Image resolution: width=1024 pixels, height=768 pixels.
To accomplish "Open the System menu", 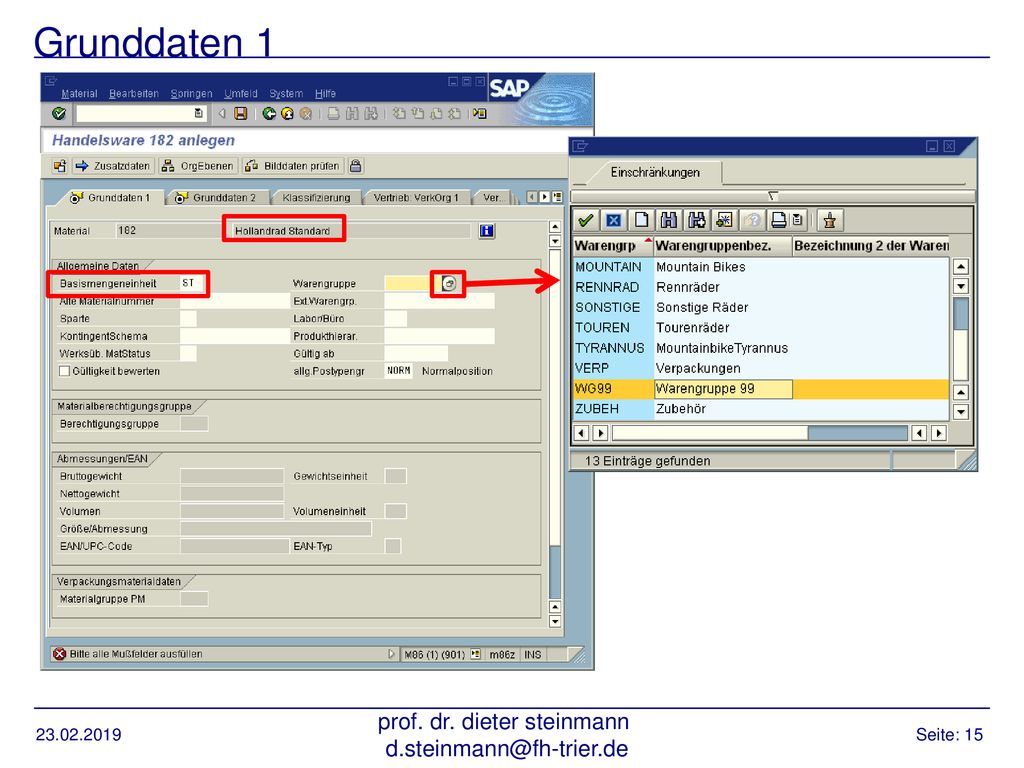I will coord(286,93).
